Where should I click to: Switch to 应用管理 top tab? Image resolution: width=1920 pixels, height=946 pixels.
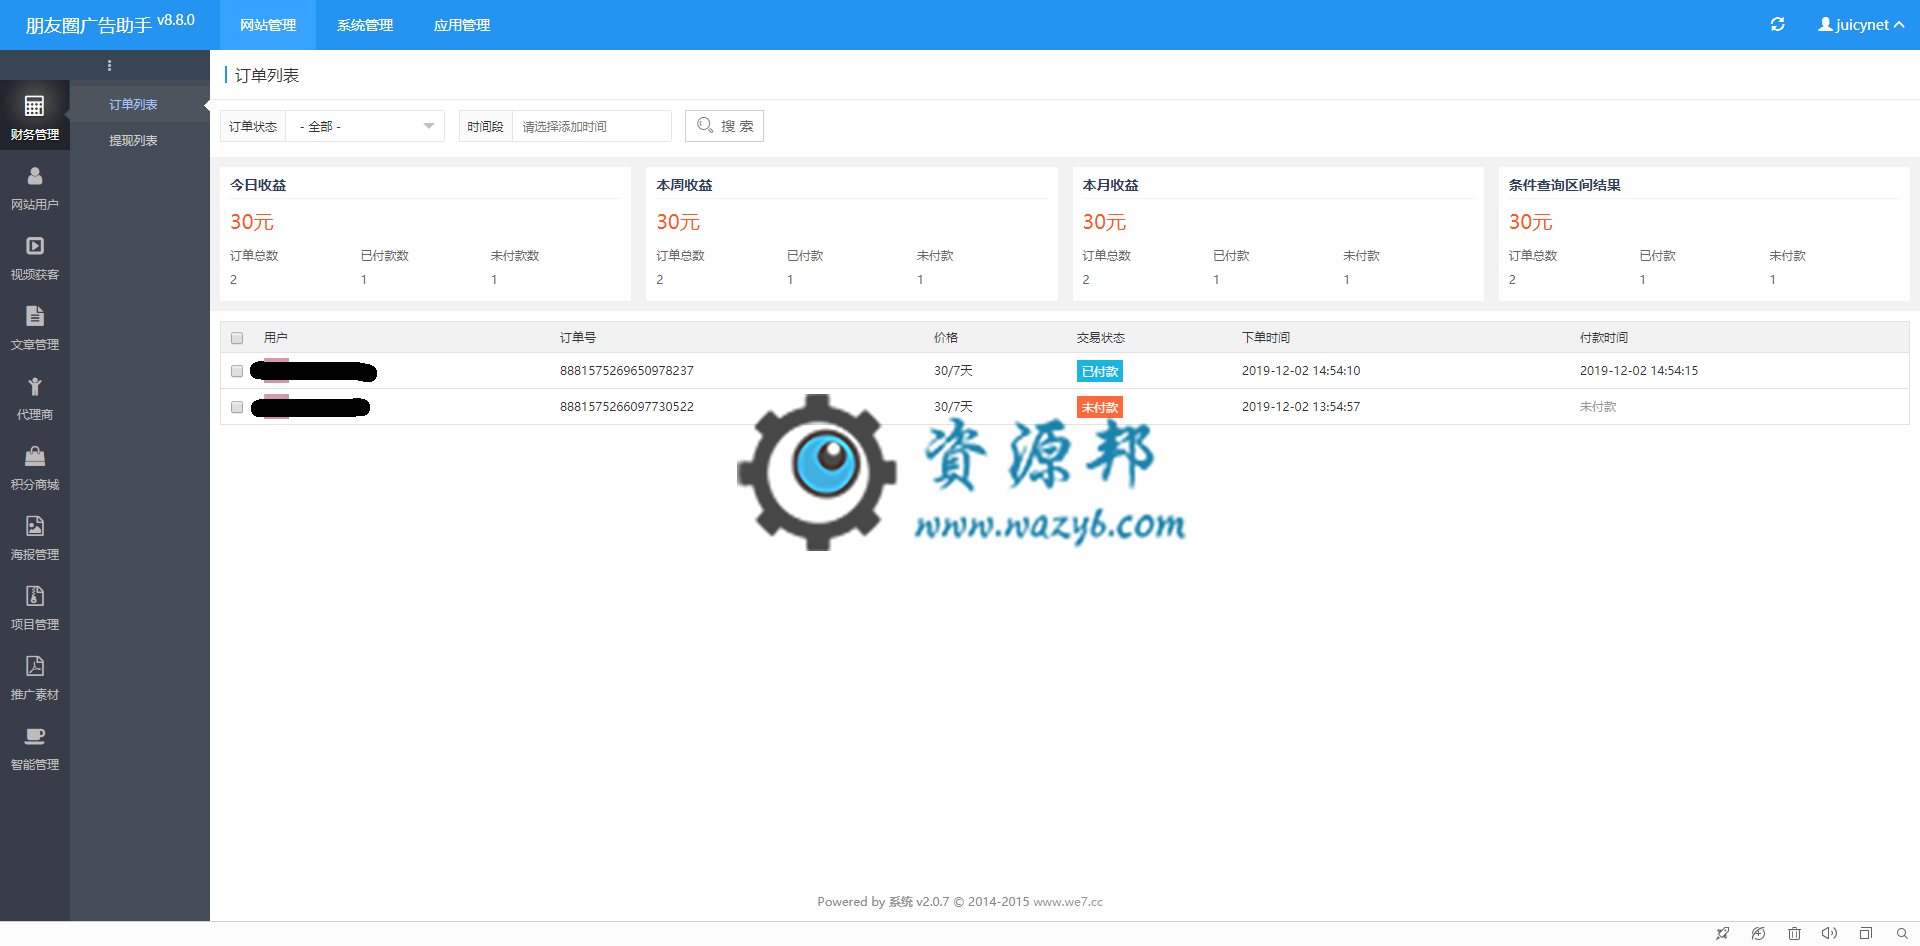(x=462, y=25)
